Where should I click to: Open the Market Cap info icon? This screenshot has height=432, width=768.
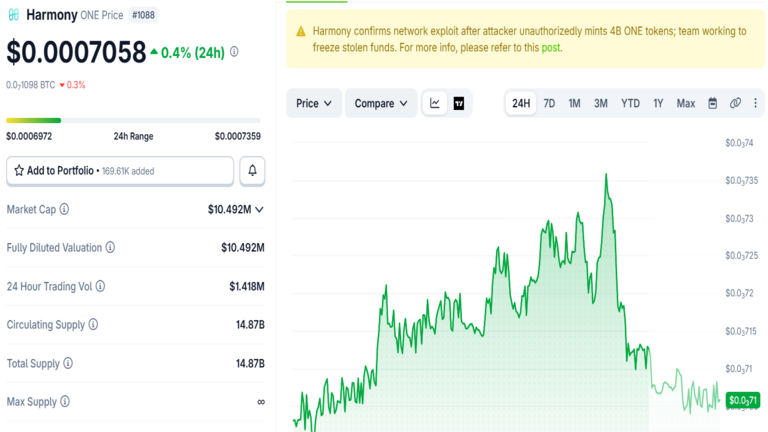[x=64, y=209]
